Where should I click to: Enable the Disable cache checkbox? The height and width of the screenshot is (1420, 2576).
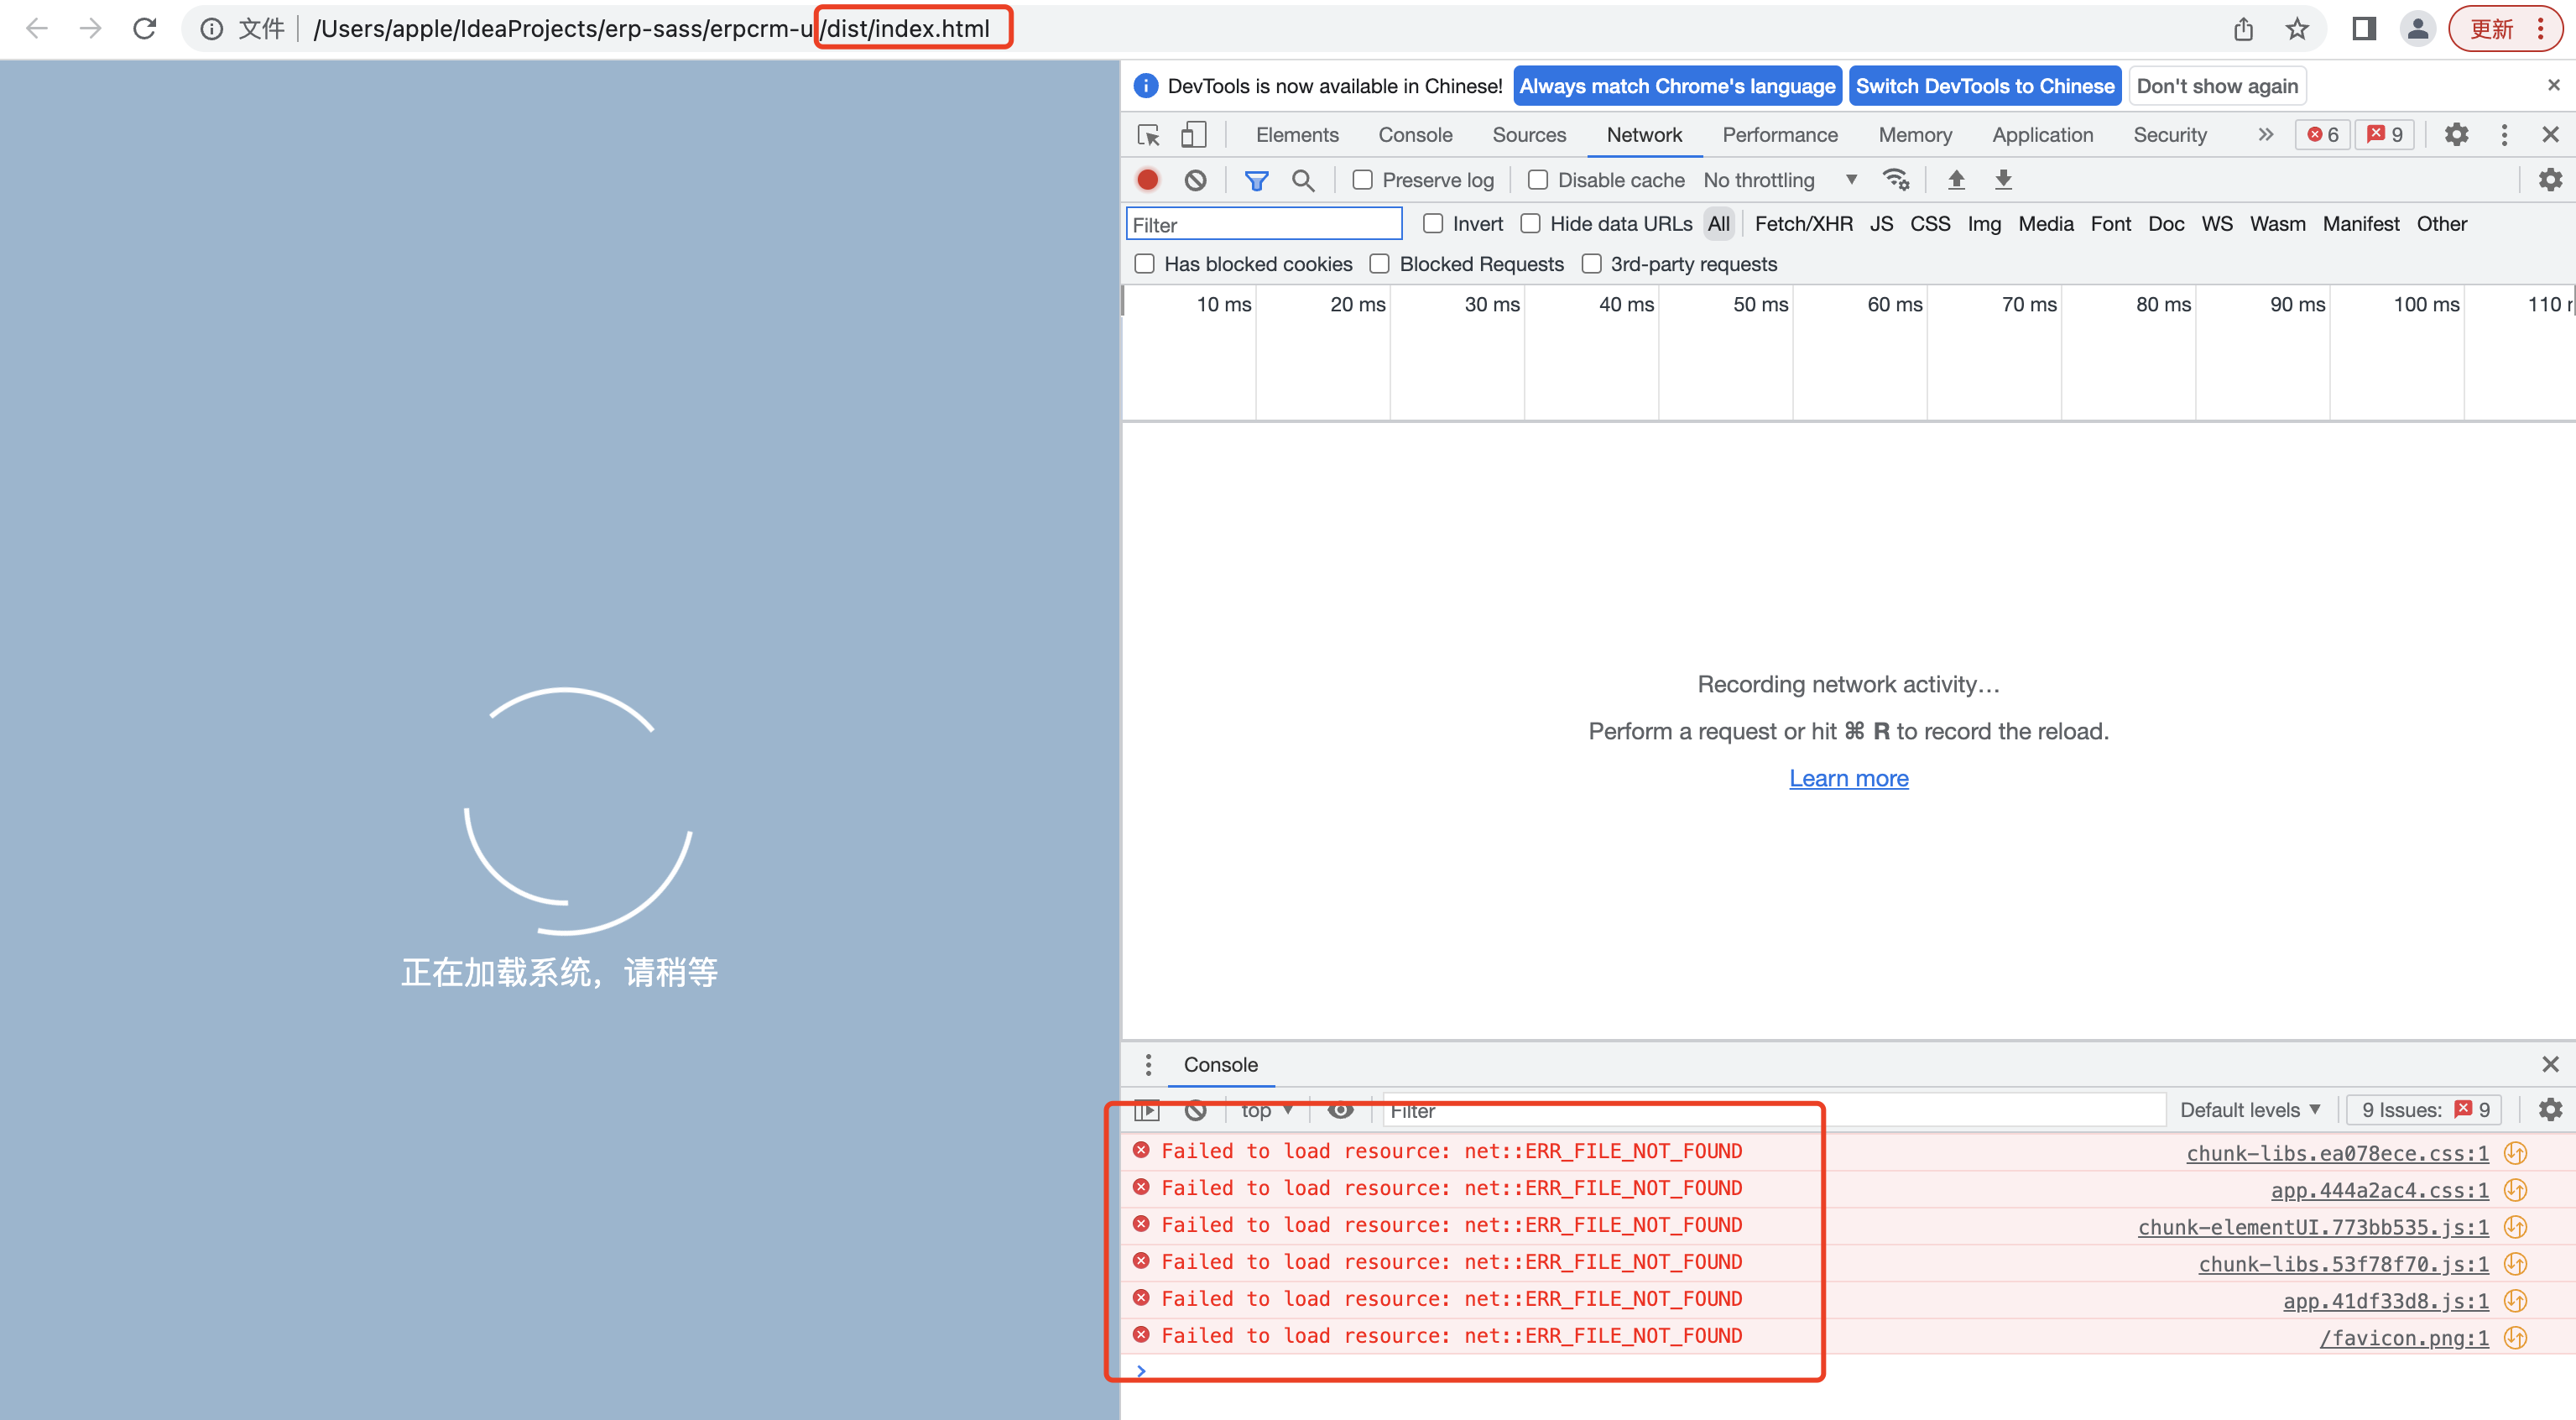[x=1536, y=179]
